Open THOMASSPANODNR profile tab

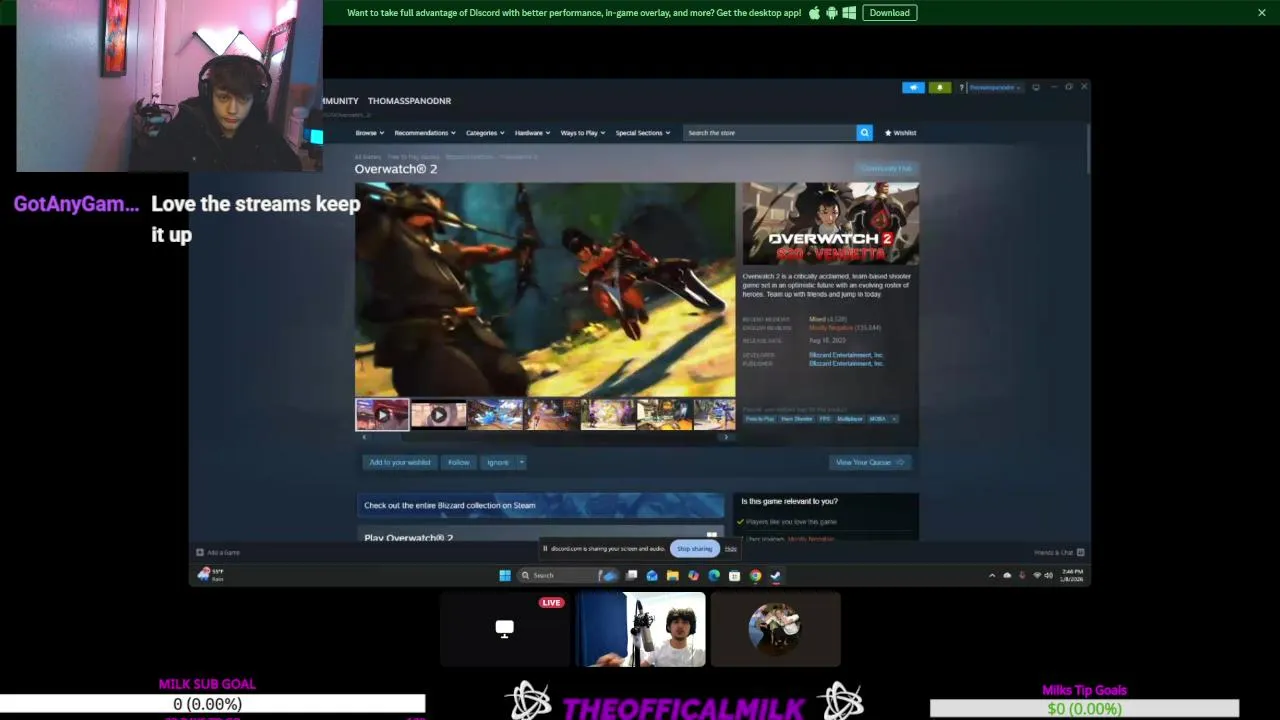409,101
